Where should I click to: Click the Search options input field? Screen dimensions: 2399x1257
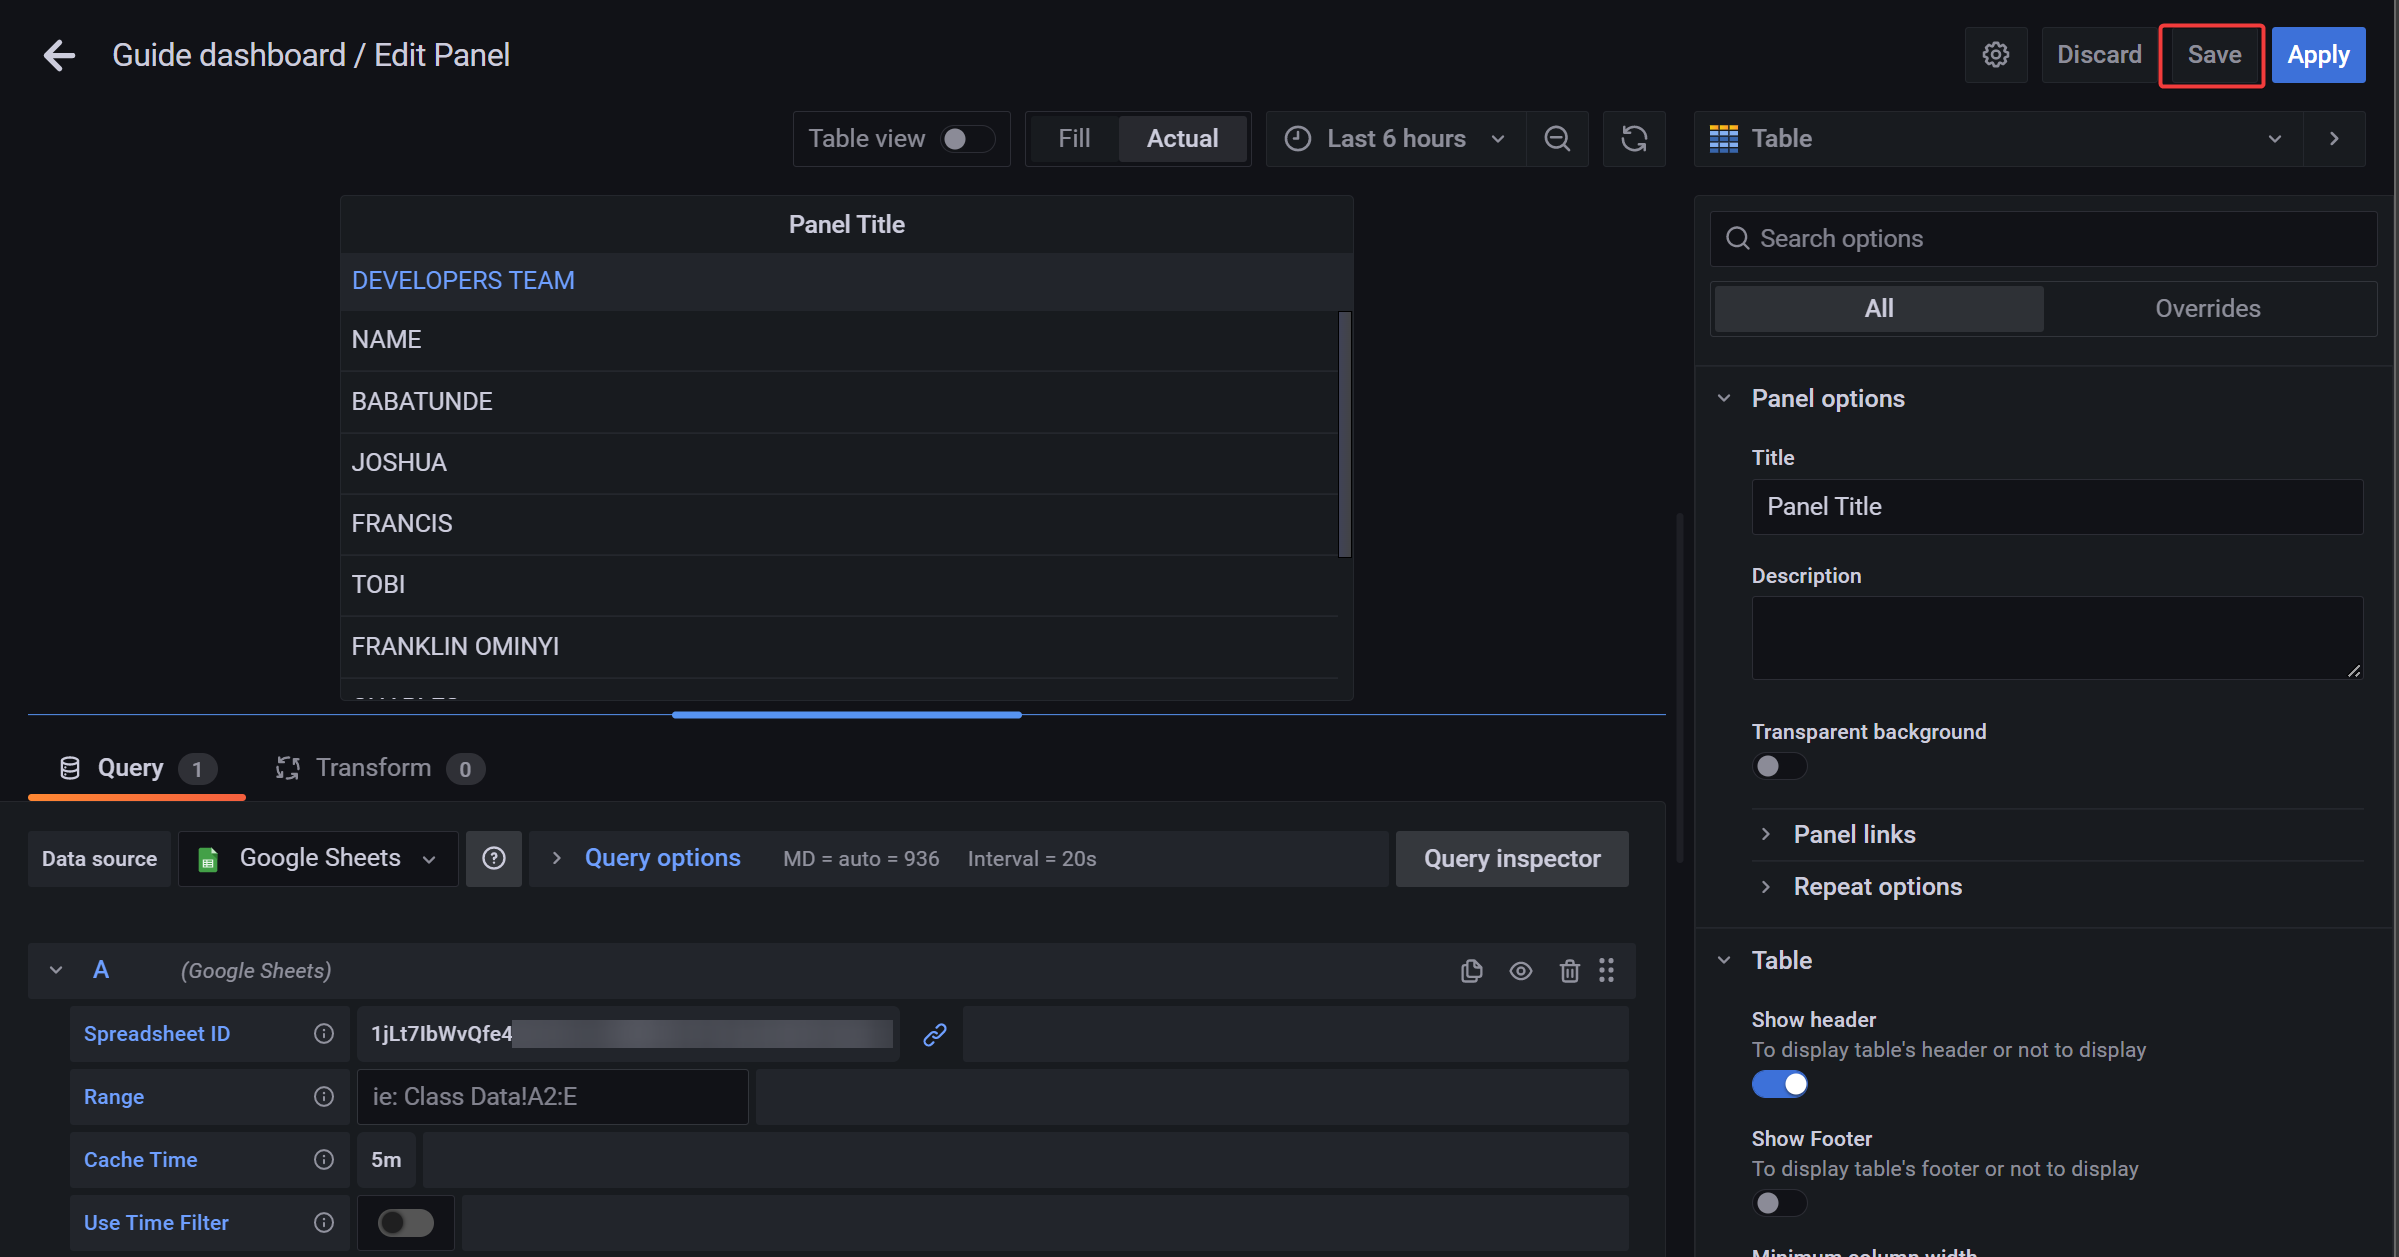pyautogui.click(x=2043, y=239)
